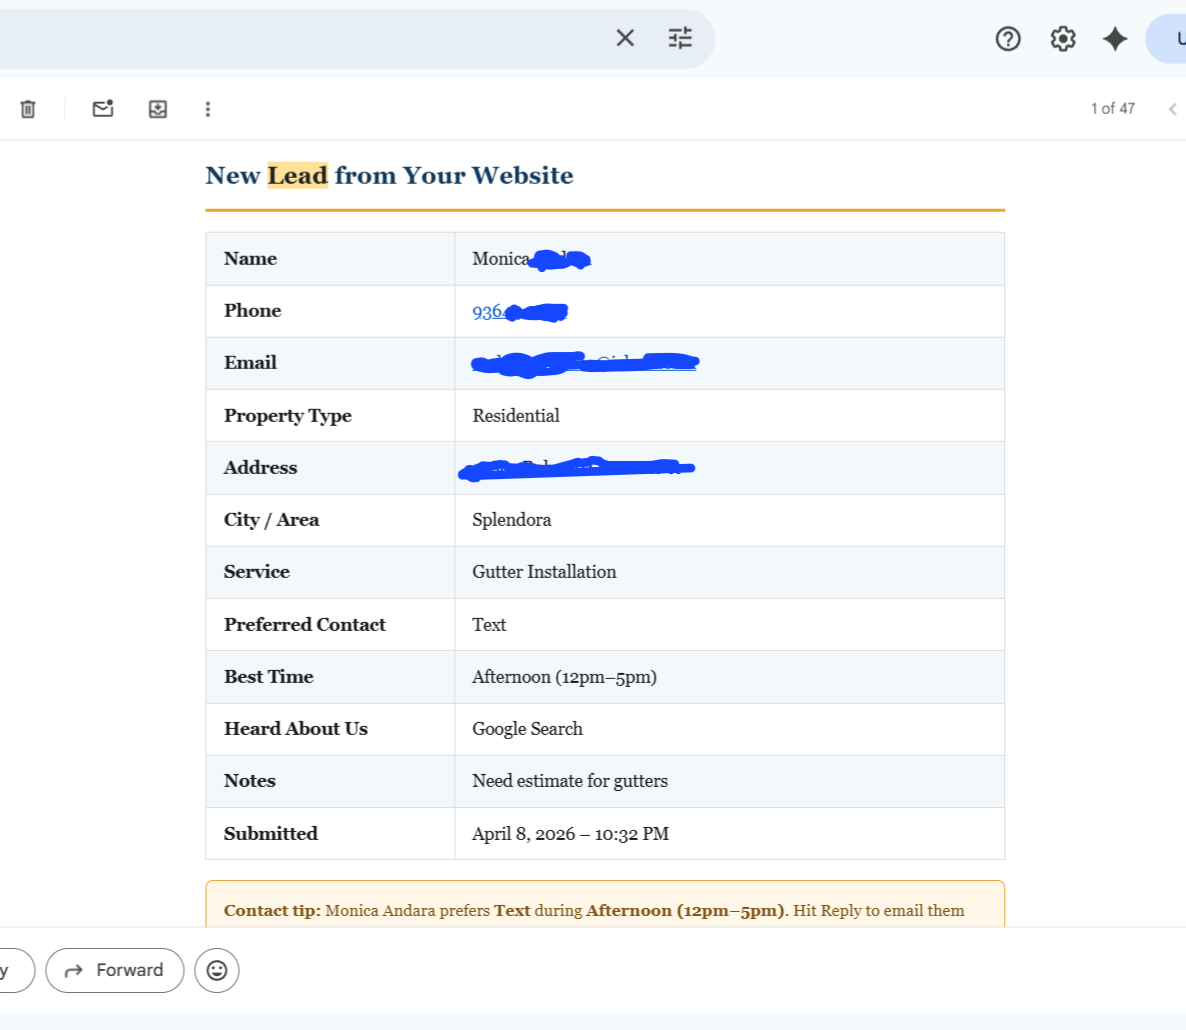Image resolution: width=1186 pixels, height=1030 pixels.
Task: Click the 'Property Type' row label
Action: 287,416
